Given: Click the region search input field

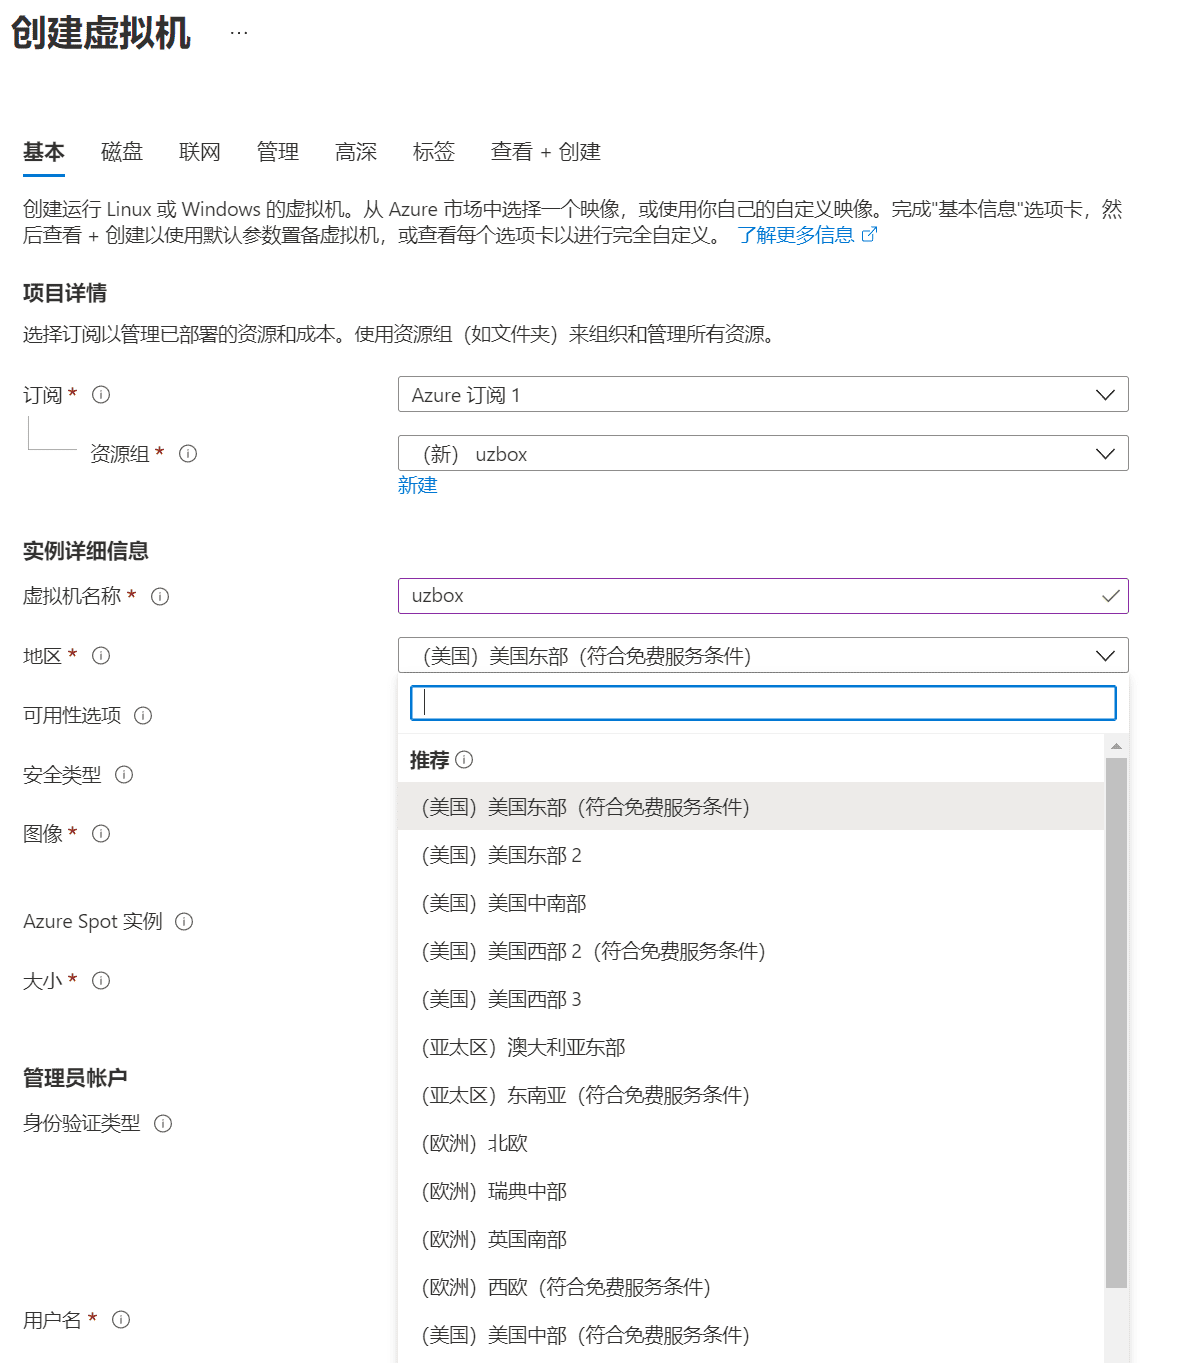Looking at the screenshot, I should click(762, 702).
